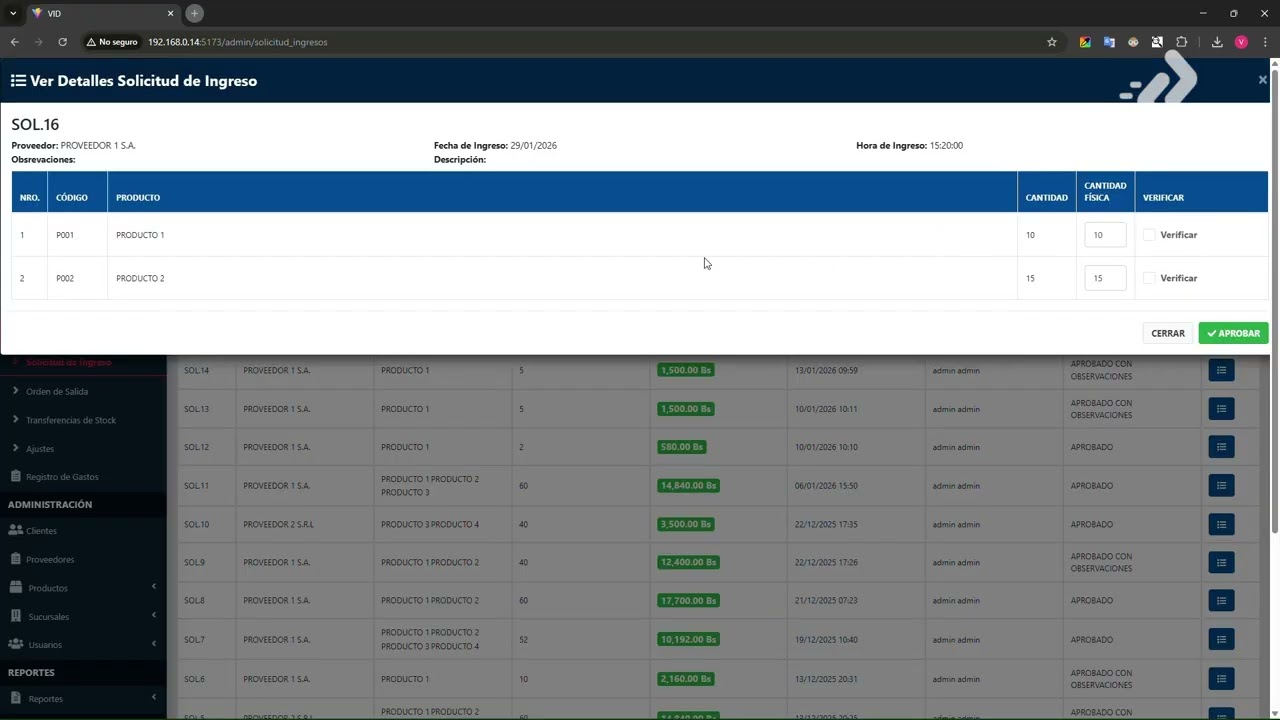This screenshot has width=1280, height=720.
Task: Bookmark page with star icon
Action: point(1052,42)
